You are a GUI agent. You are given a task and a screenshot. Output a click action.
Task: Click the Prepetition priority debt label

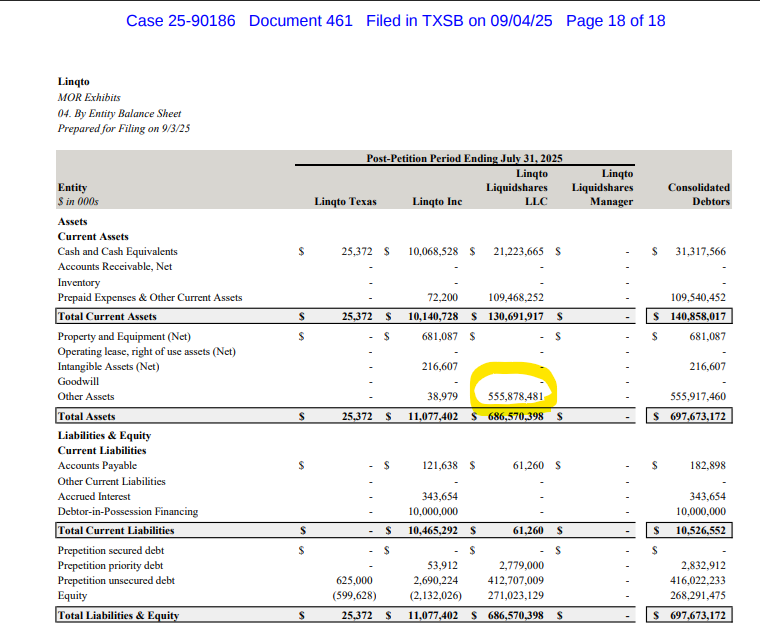tap(111, 566)
